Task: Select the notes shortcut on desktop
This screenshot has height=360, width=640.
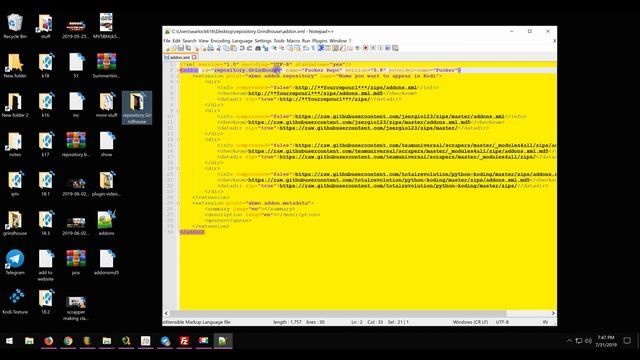Action: [15, 144]
